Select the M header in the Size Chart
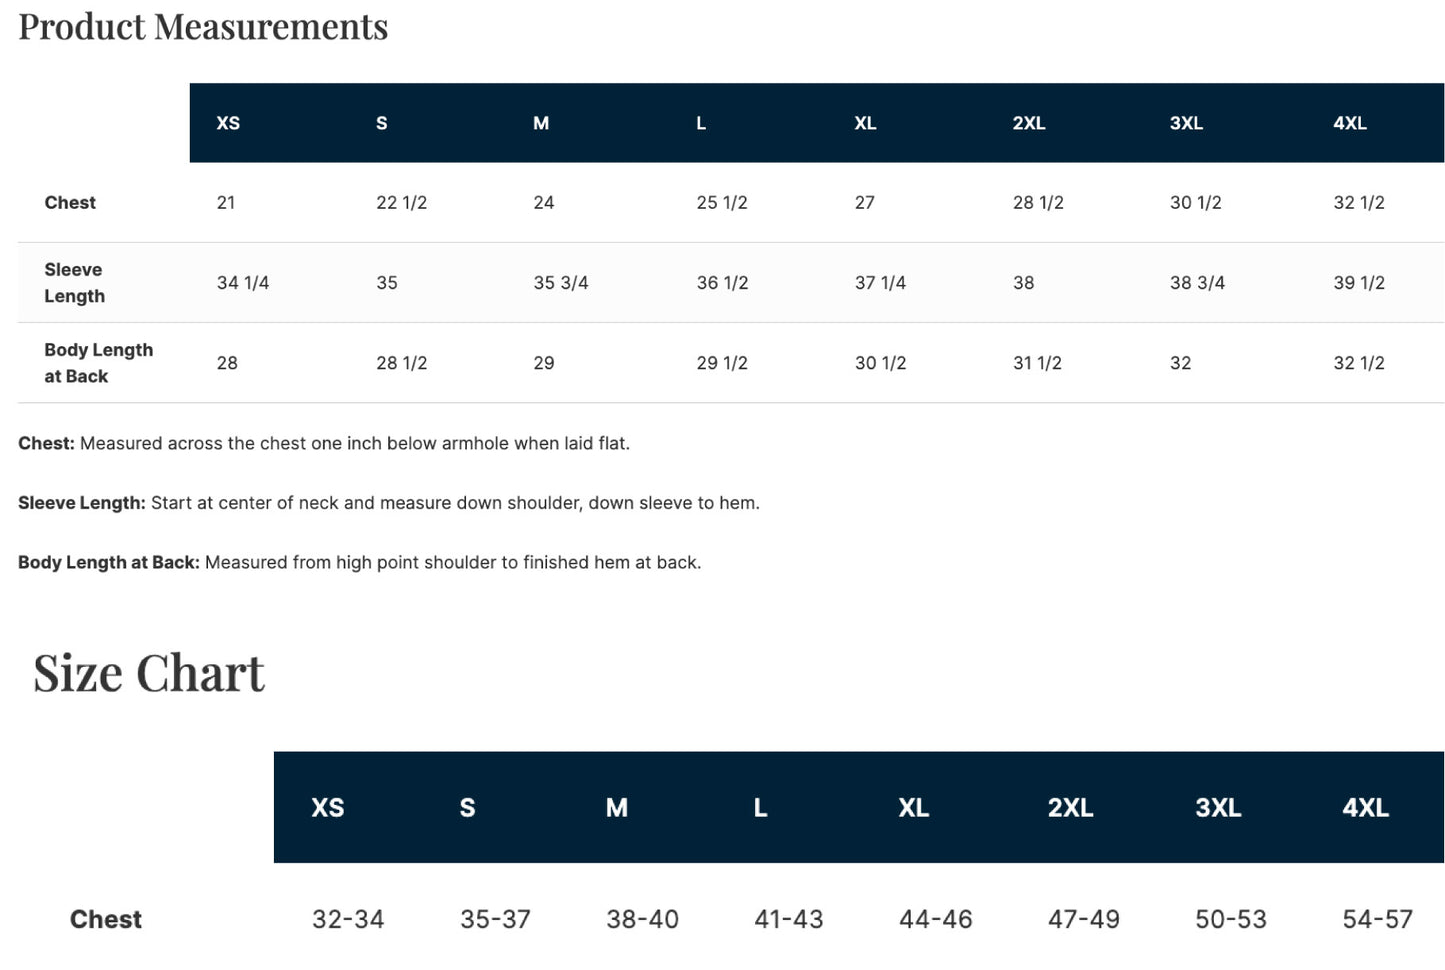 point(617,808)
